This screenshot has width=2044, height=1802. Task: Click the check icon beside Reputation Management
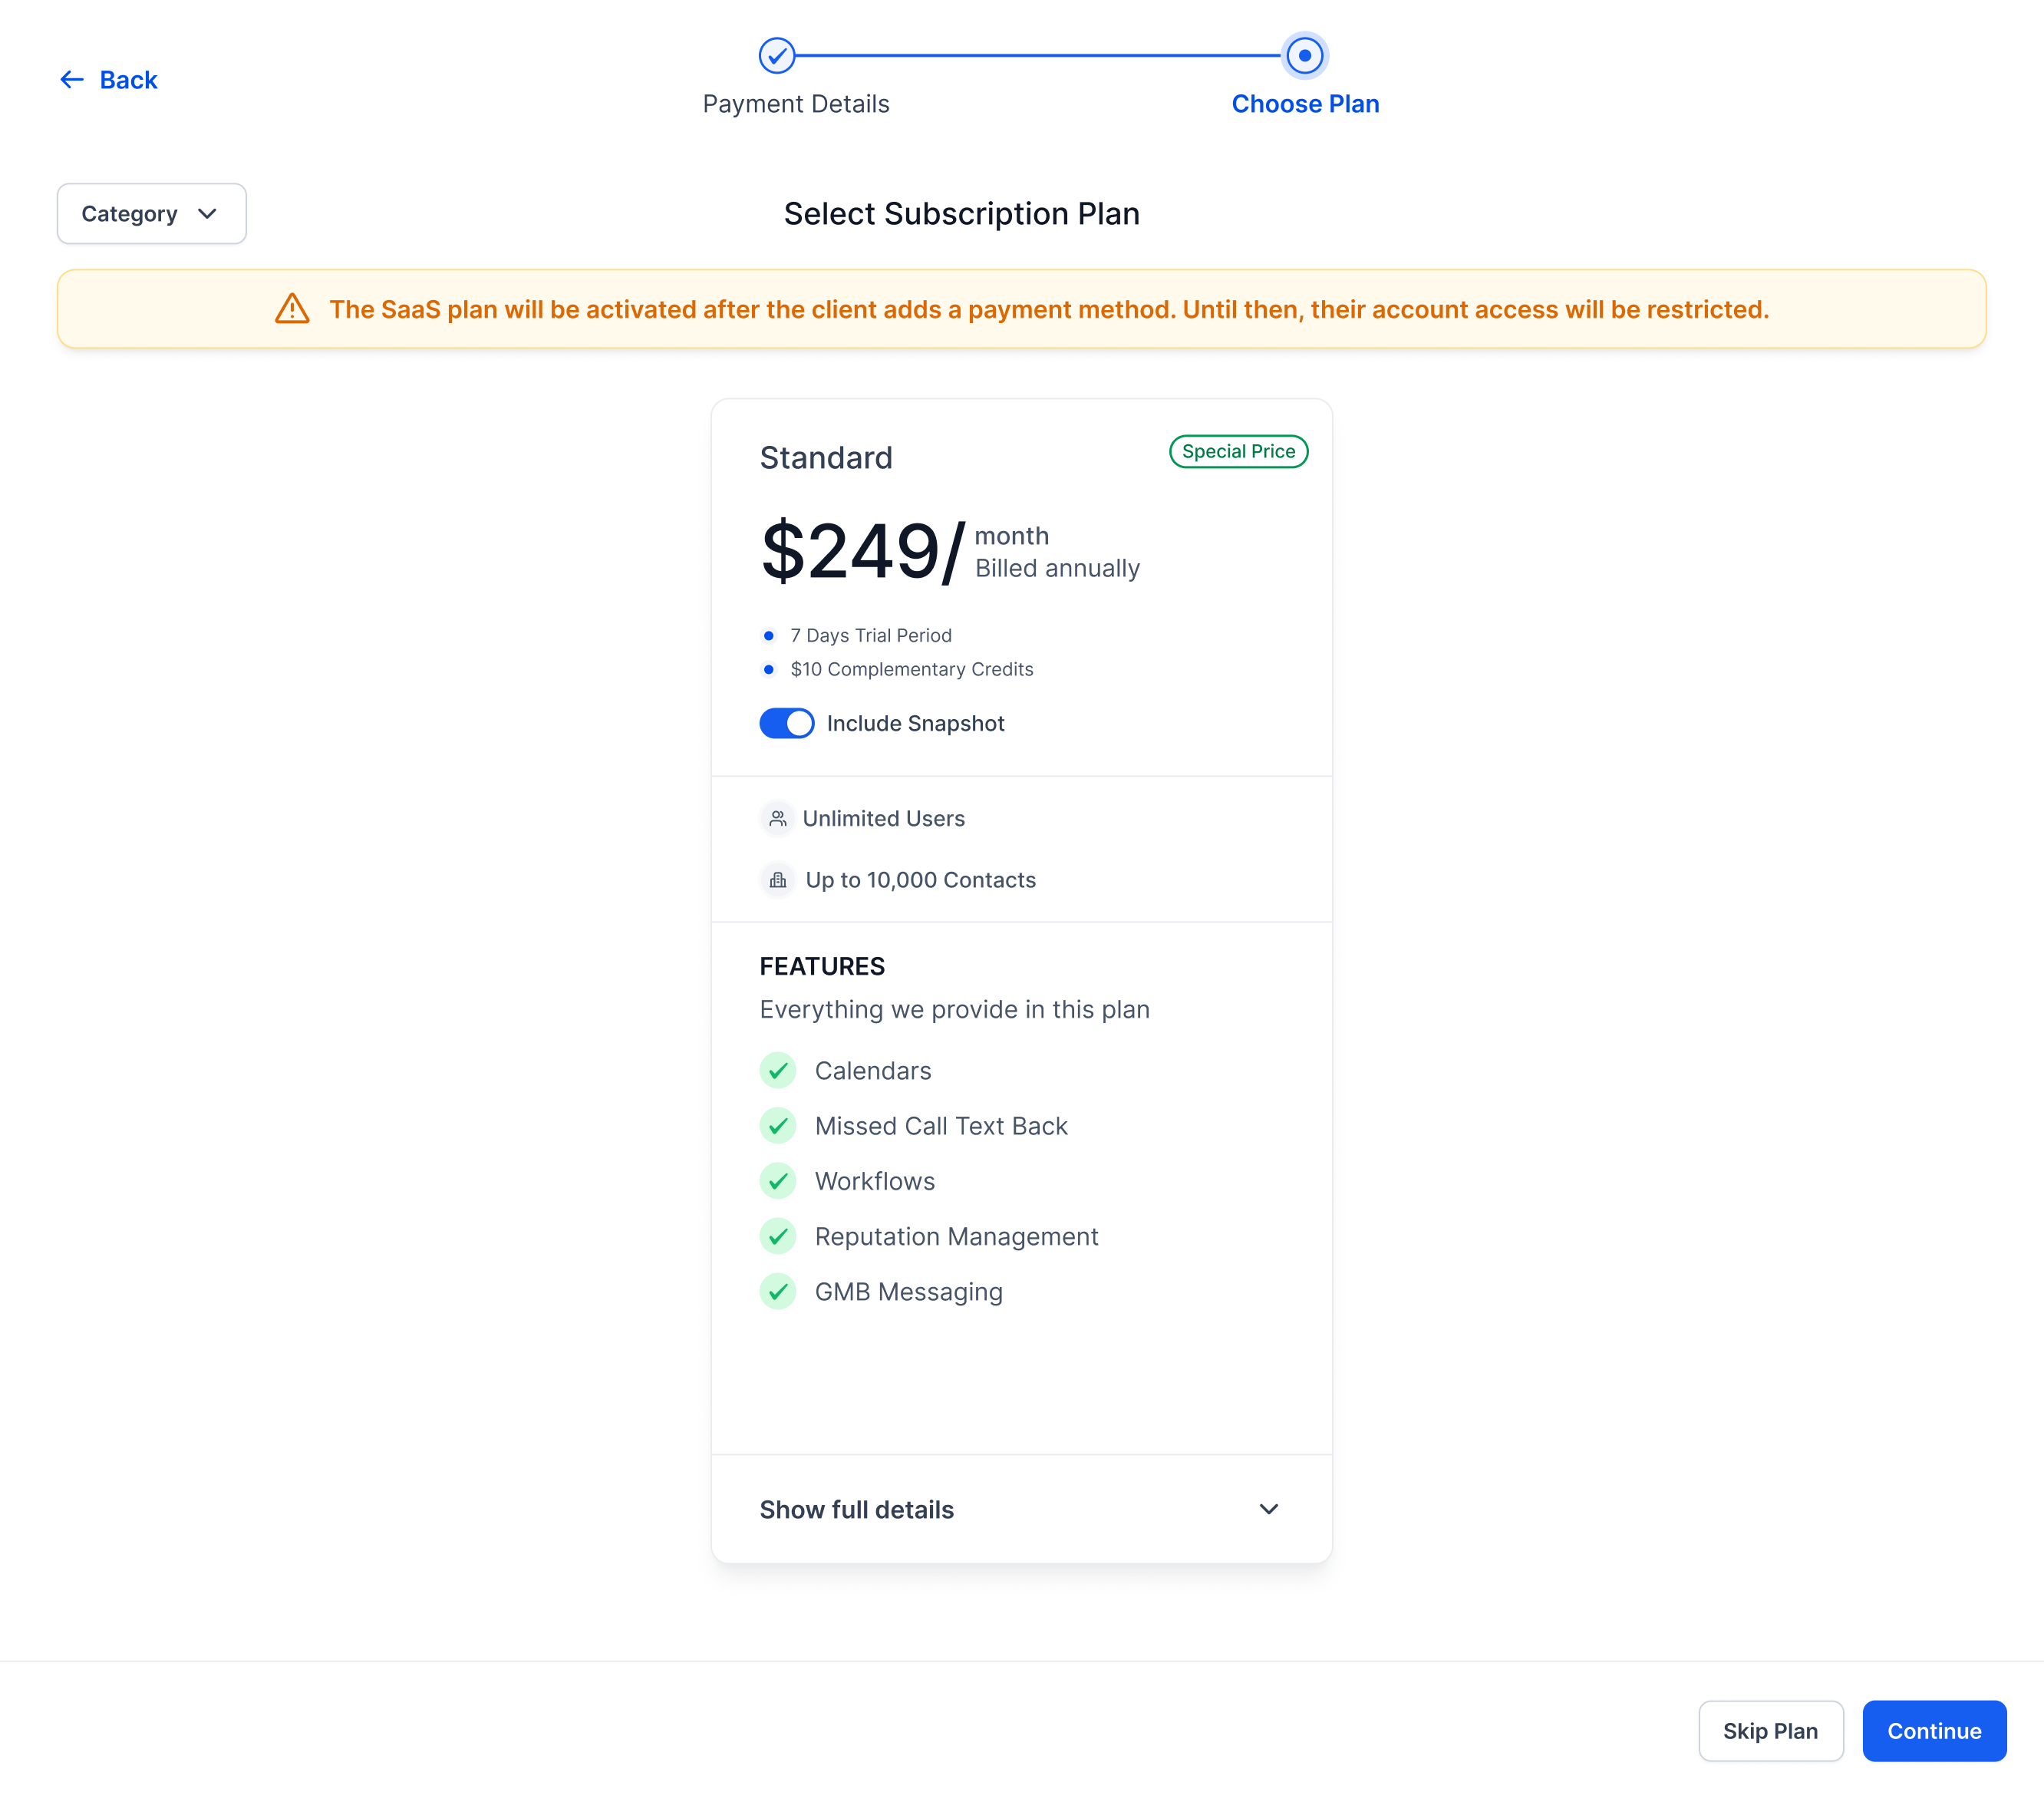[x=778, y=1237]
